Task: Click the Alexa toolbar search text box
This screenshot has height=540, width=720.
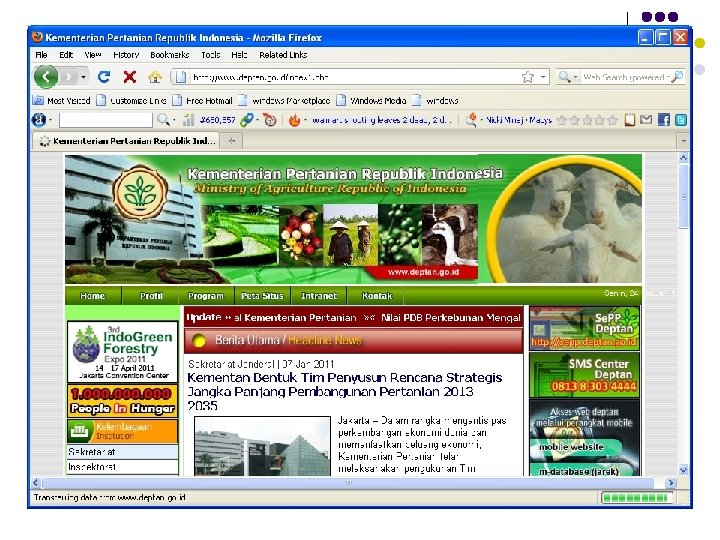Action: (x=106, y=120)
